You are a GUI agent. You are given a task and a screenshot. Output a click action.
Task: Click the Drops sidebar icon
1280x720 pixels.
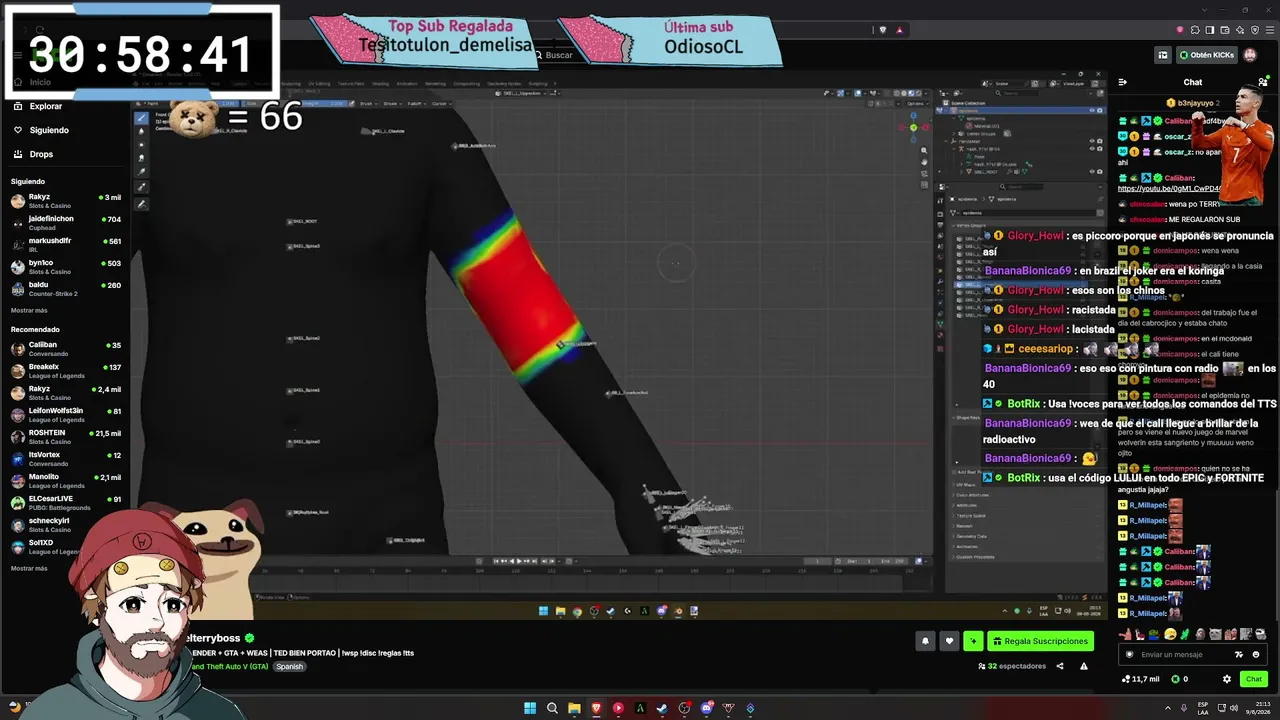(18, 154)
